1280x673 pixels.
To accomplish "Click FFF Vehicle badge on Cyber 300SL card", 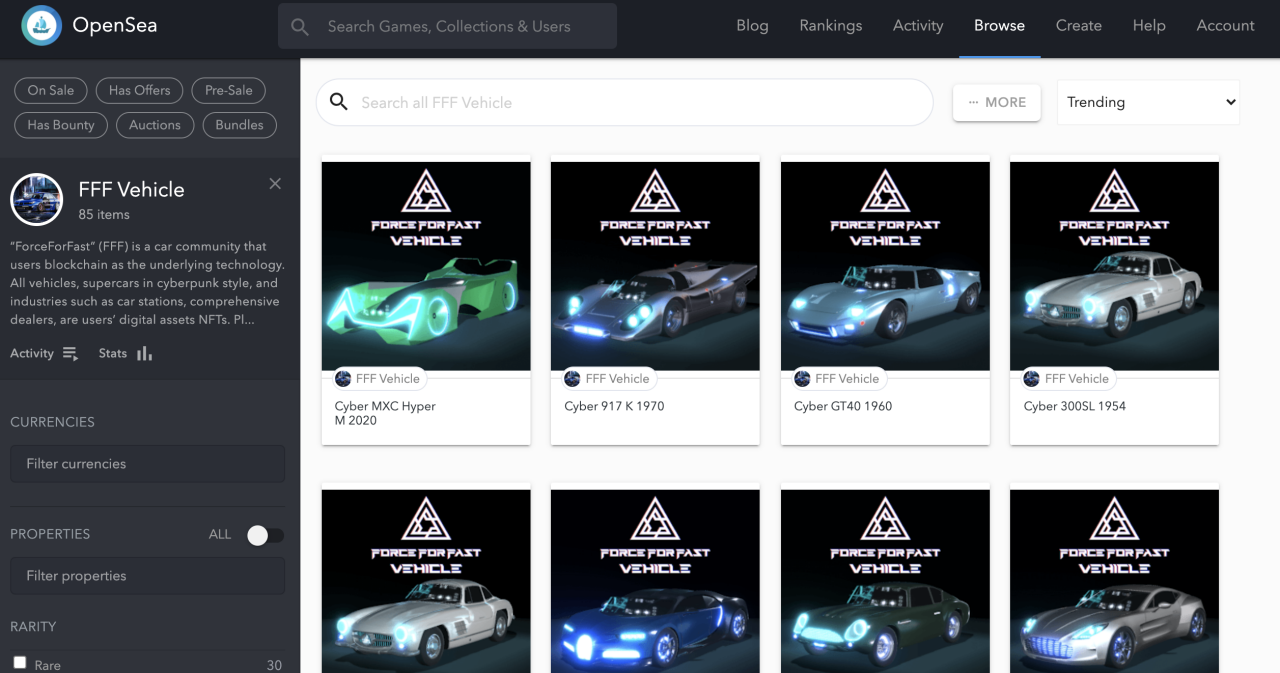I will click(1067, 379).
